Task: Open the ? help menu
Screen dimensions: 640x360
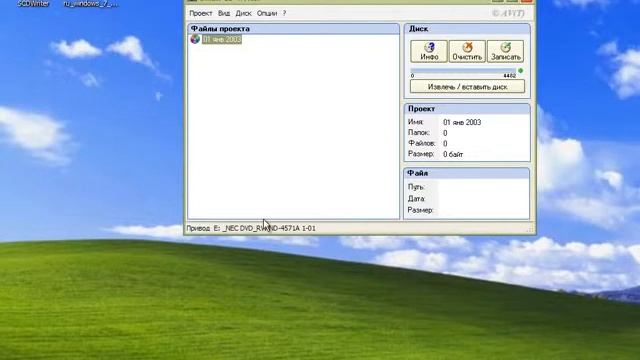Action: [284, 13]
